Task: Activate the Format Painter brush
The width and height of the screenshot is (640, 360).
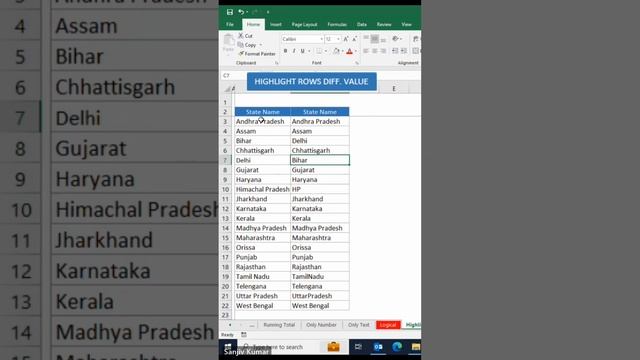Action: point(241,53)
